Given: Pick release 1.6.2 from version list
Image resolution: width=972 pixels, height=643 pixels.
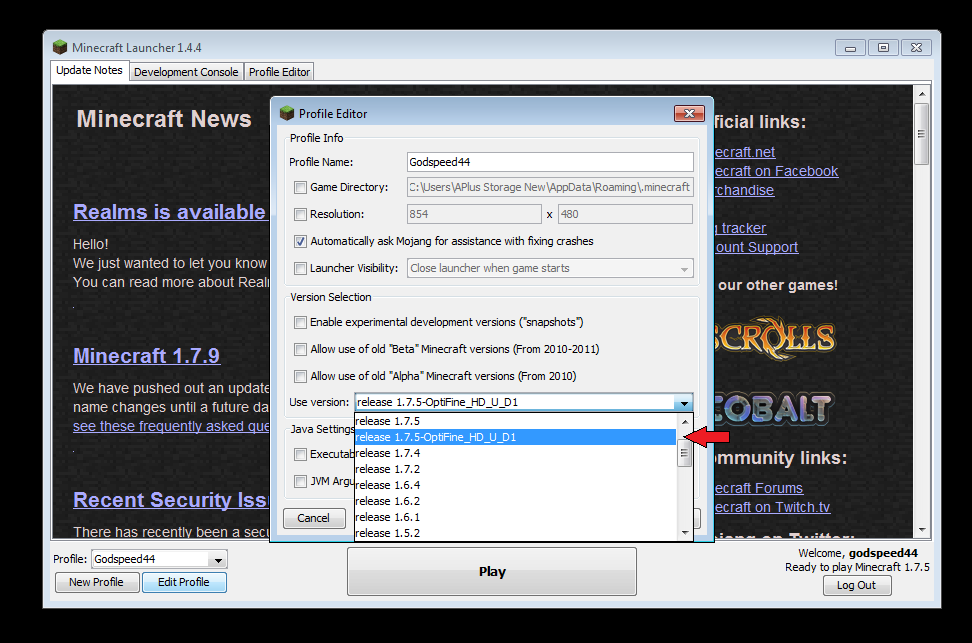Looking at the screenshot, I should click(515, 501).
